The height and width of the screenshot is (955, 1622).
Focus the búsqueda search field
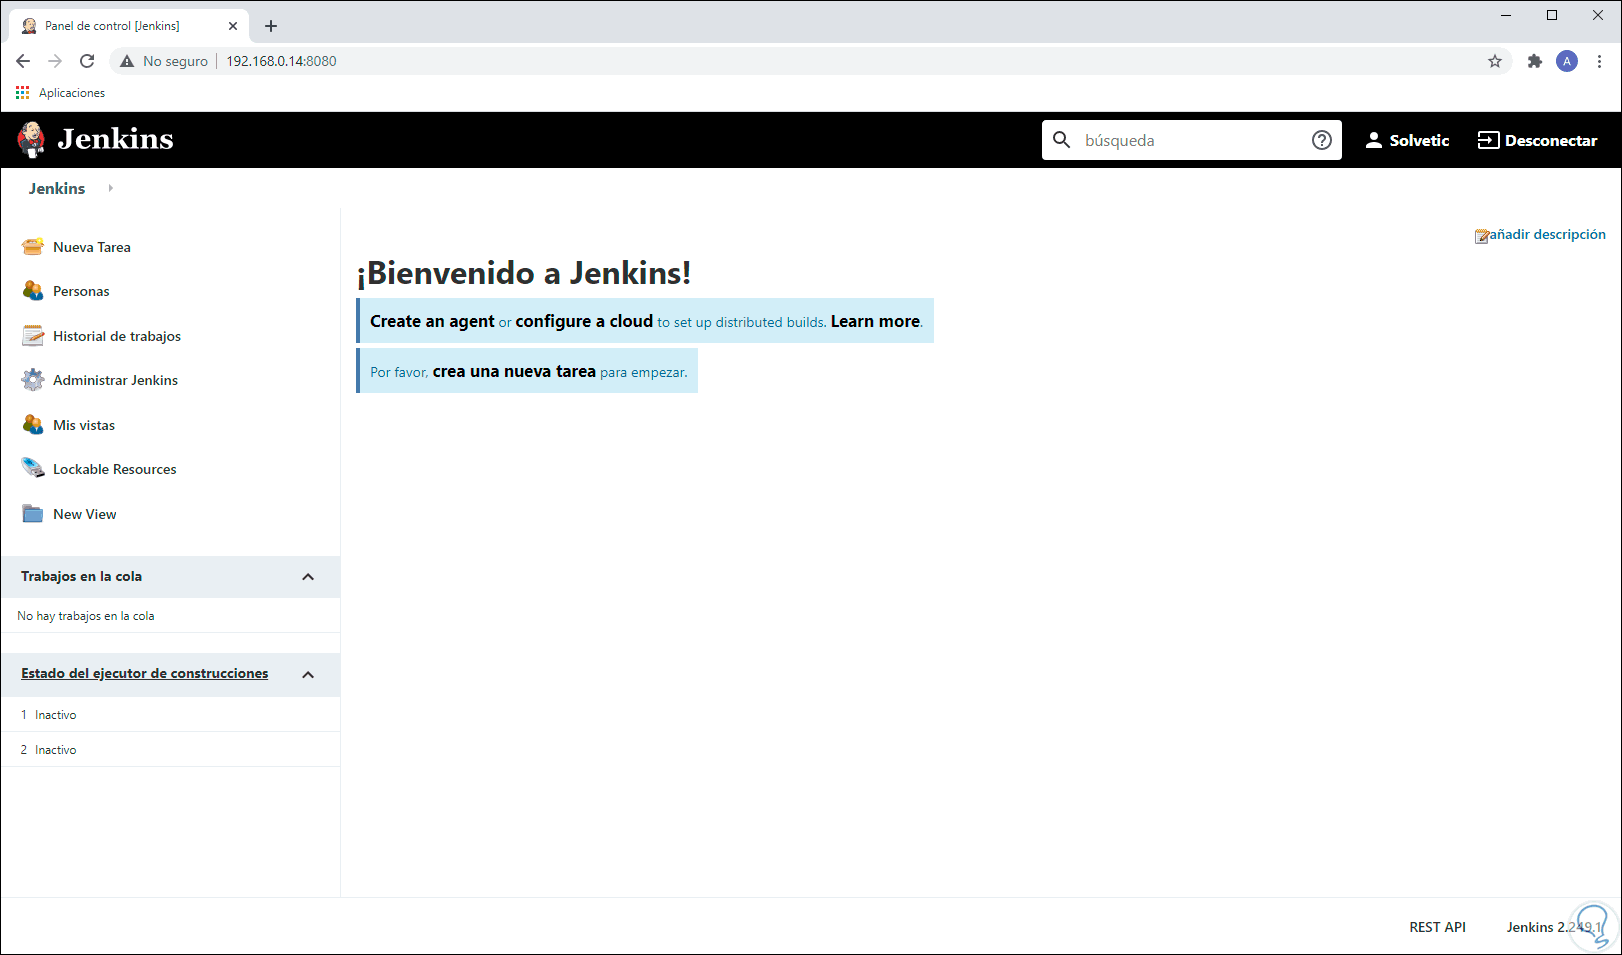pos(1190,140)
